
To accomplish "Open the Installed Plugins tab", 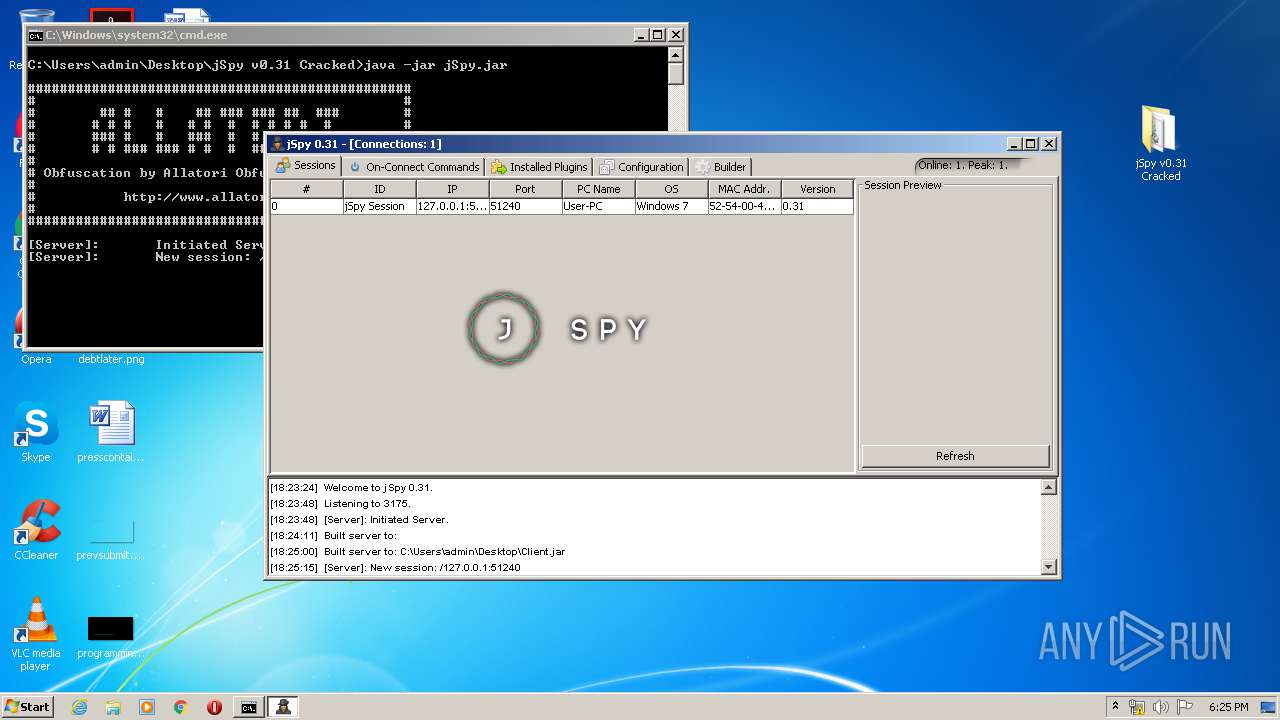I will pos(539,167).
